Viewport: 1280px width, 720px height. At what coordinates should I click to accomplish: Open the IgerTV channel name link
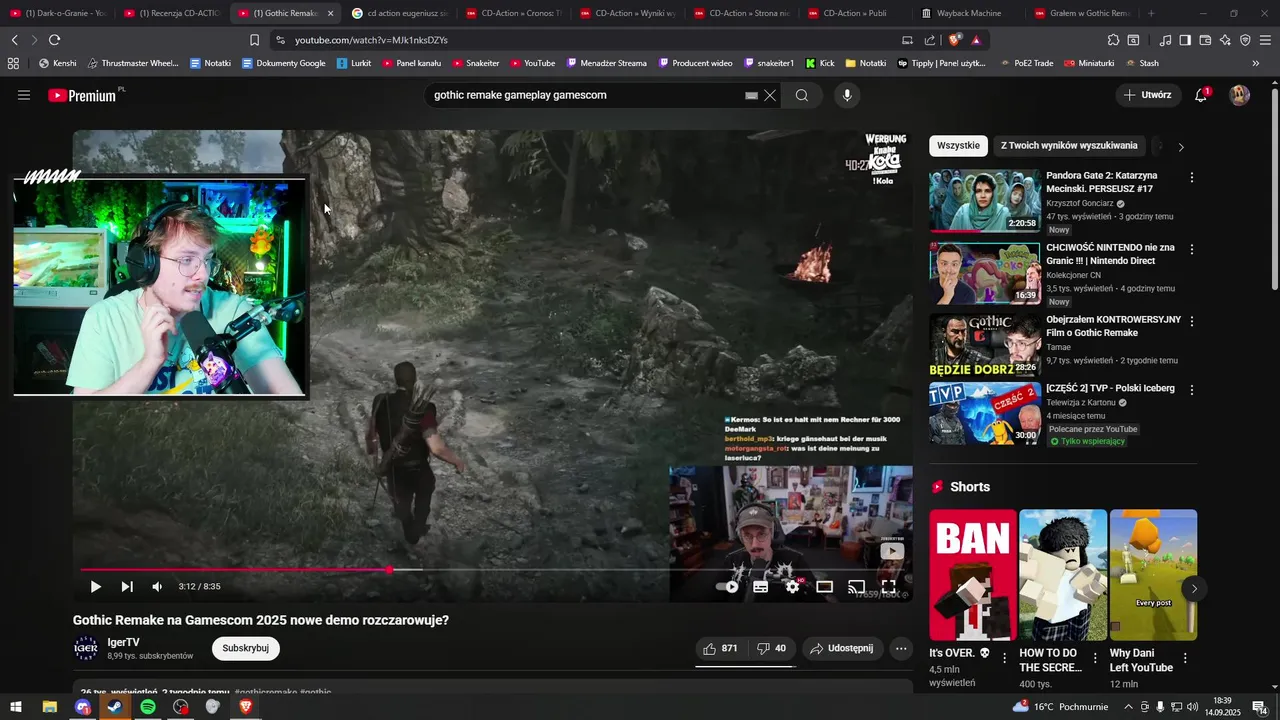tap(124, 642)
